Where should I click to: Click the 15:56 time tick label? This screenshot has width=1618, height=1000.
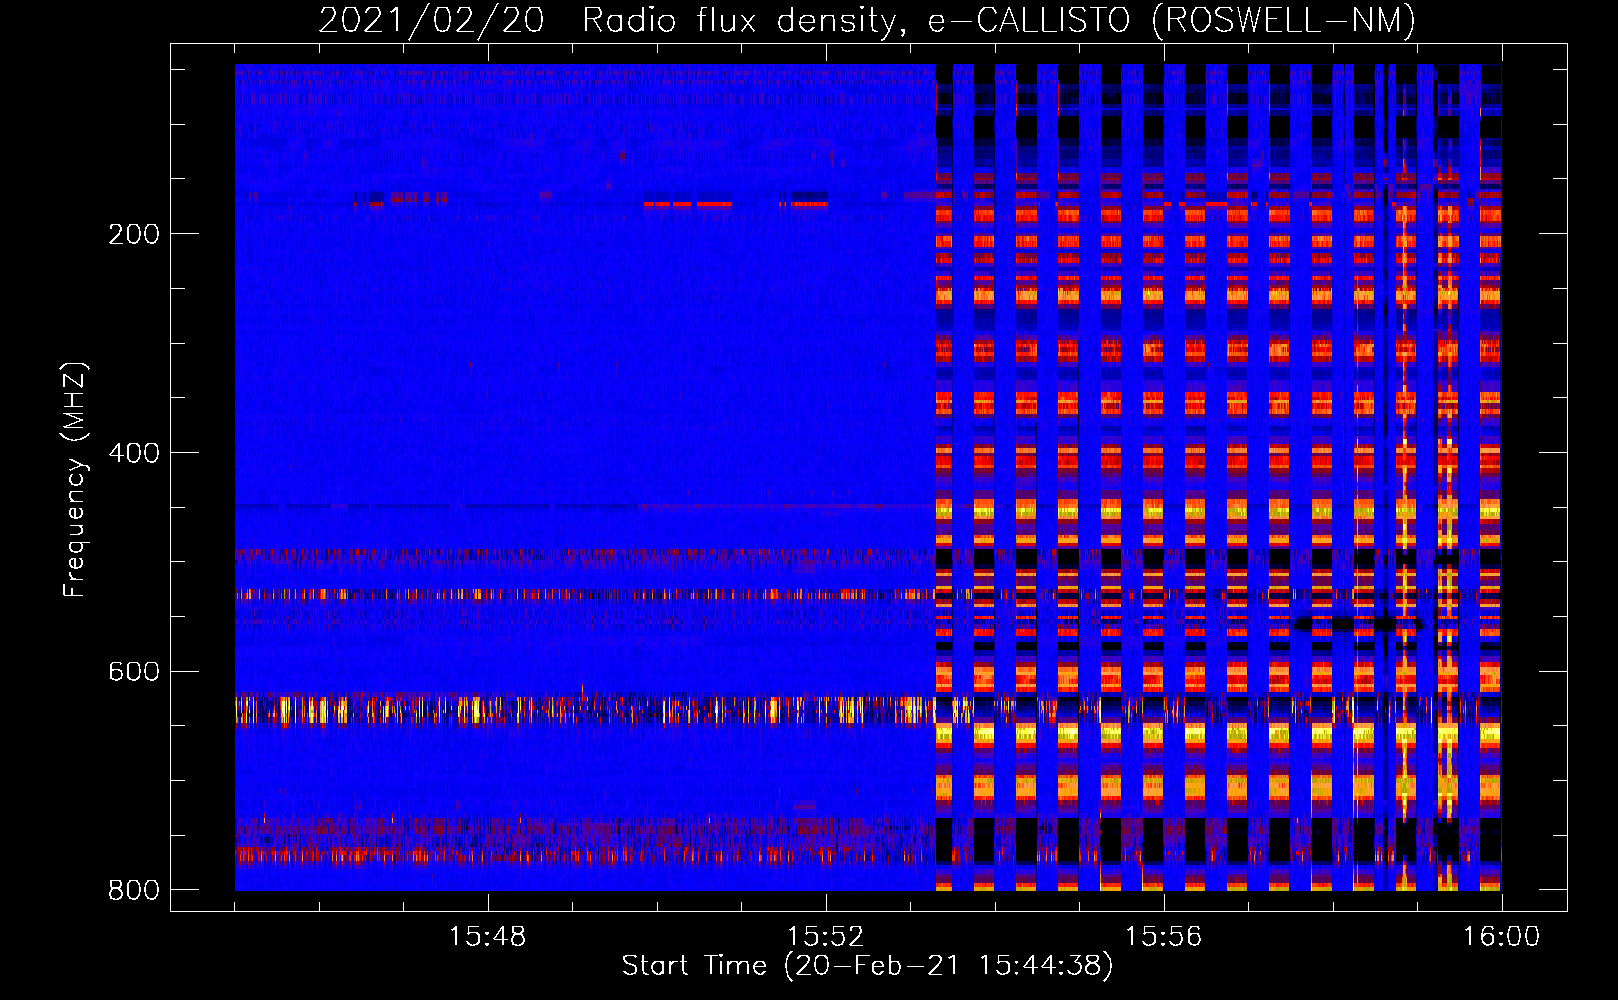tap(1163, 937)
